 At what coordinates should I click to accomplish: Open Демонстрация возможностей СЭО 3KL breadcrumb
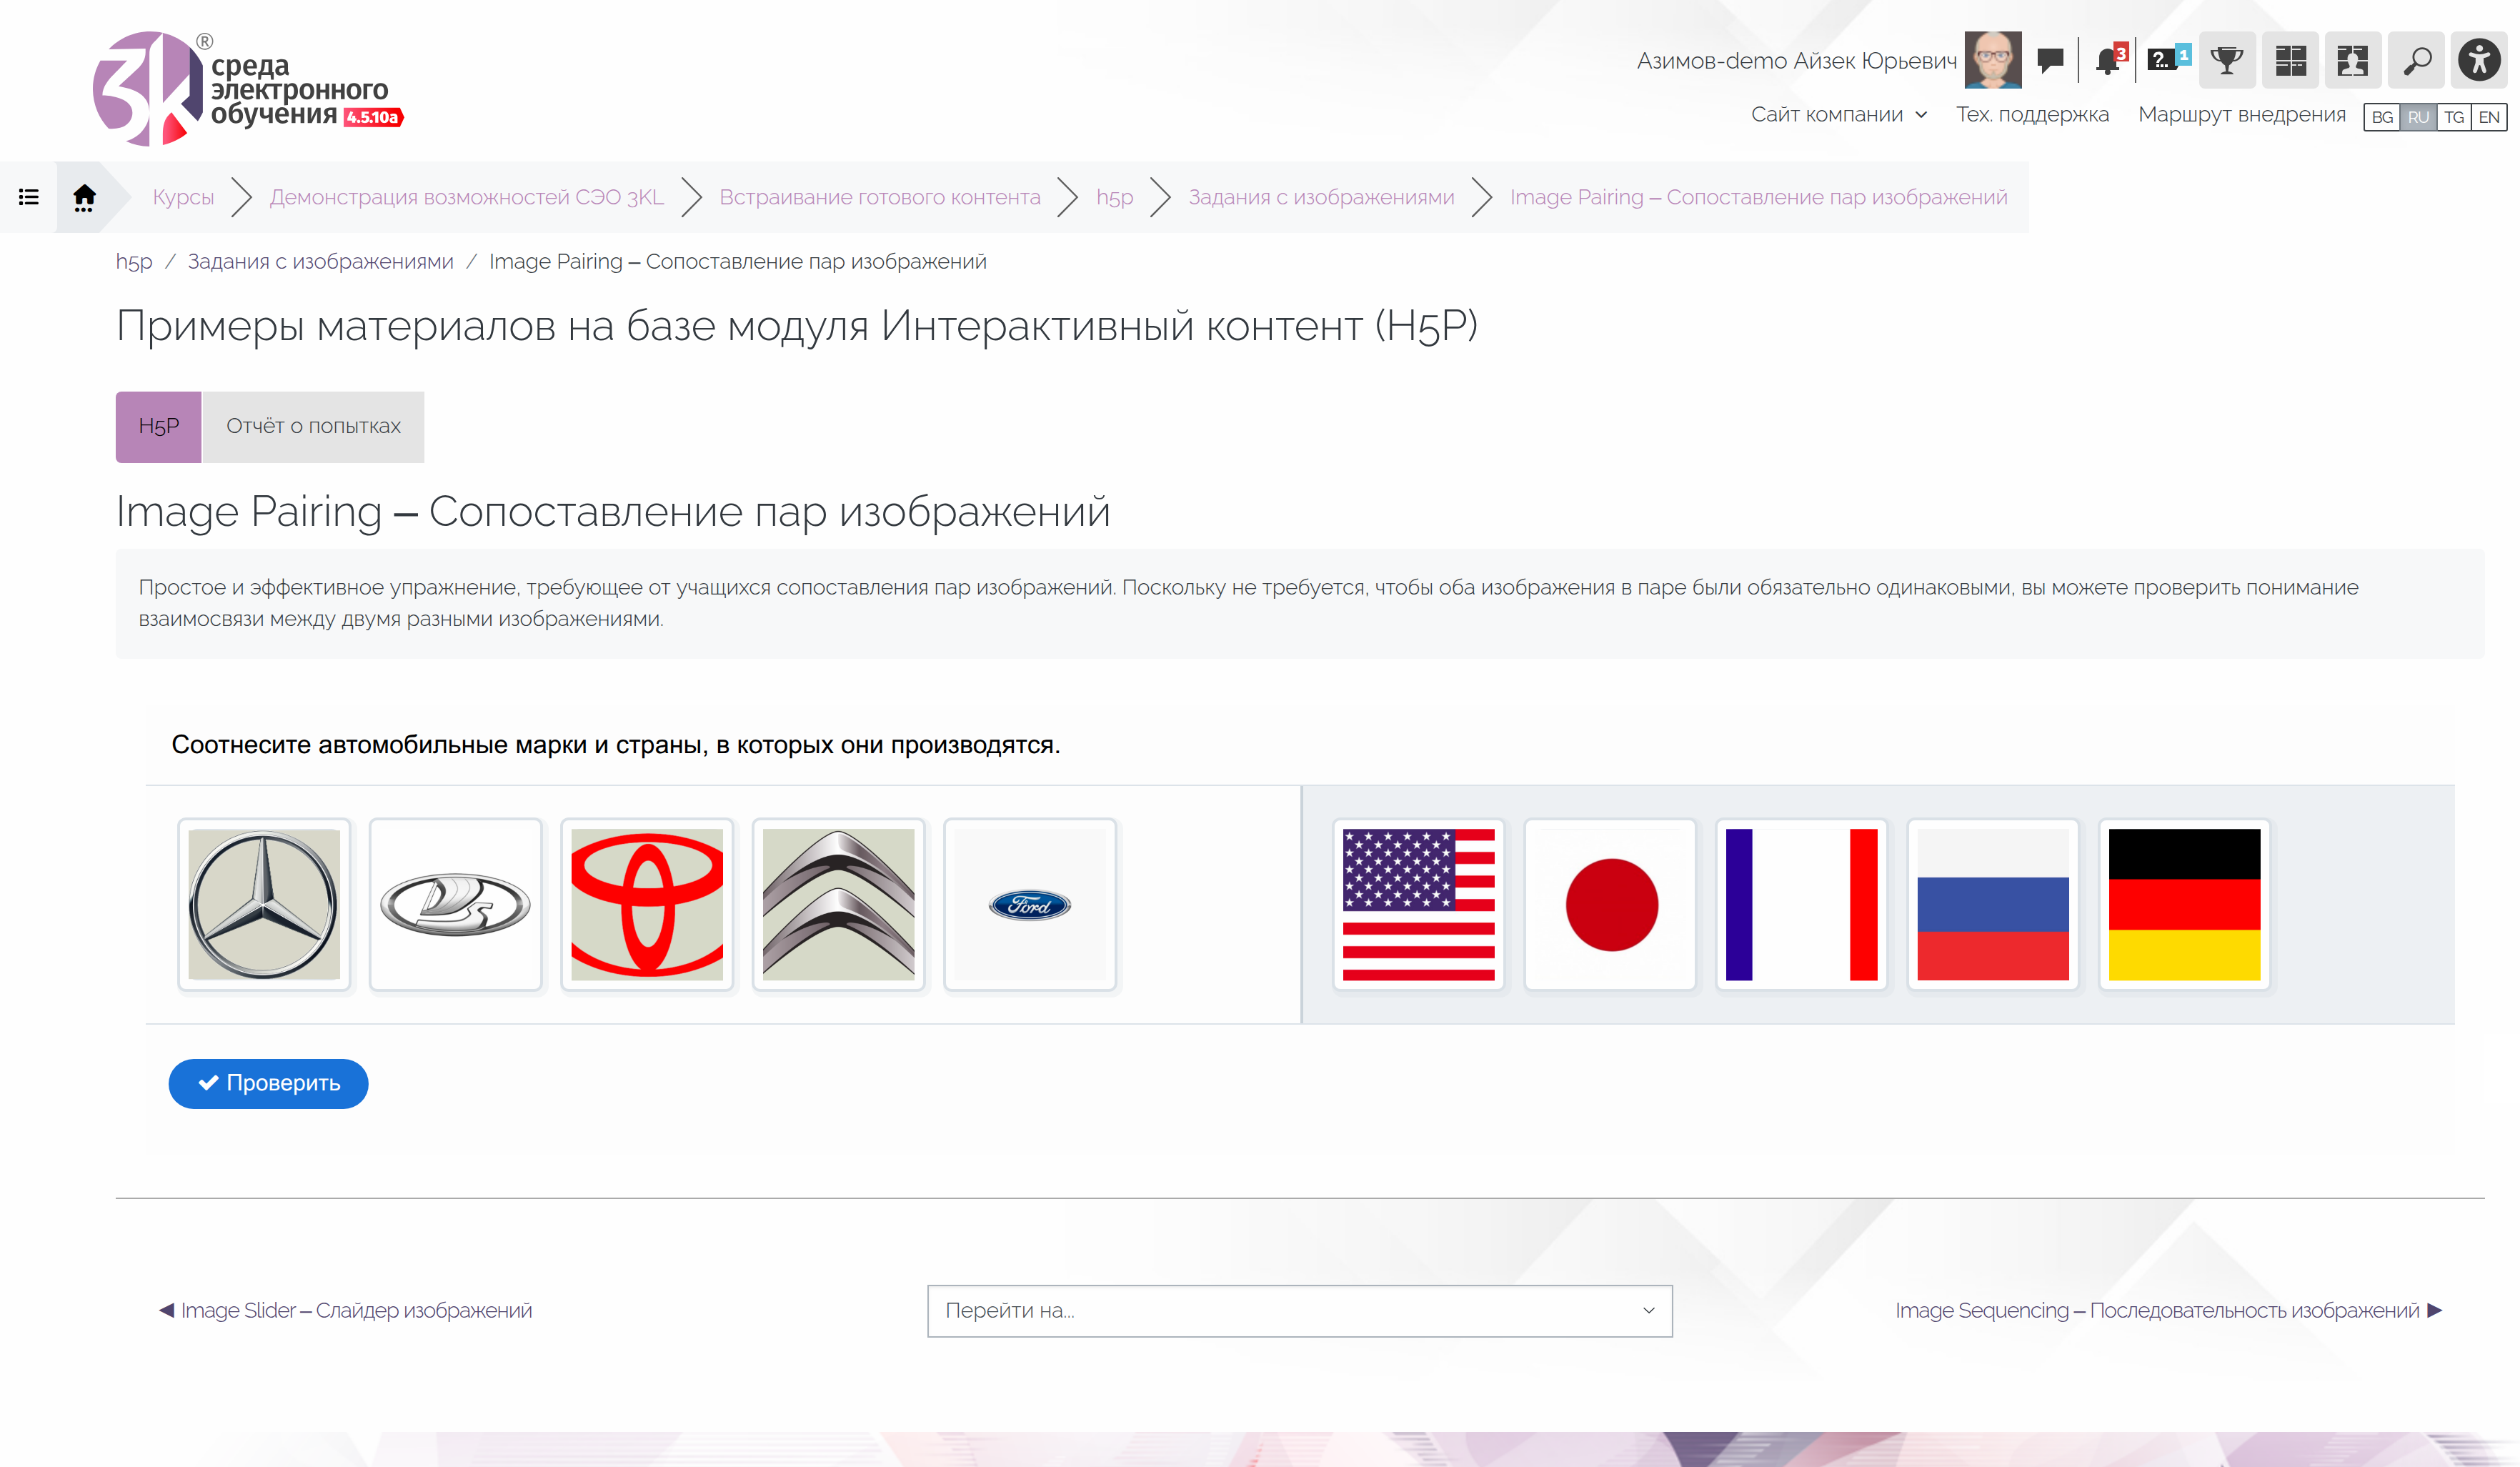coord(466,197)
